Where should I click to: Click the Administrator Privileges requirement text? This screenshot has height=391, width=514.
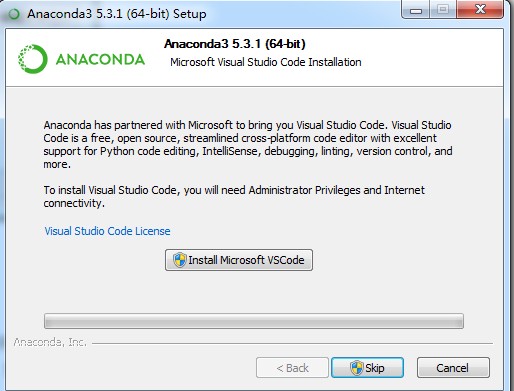(234, 196)
